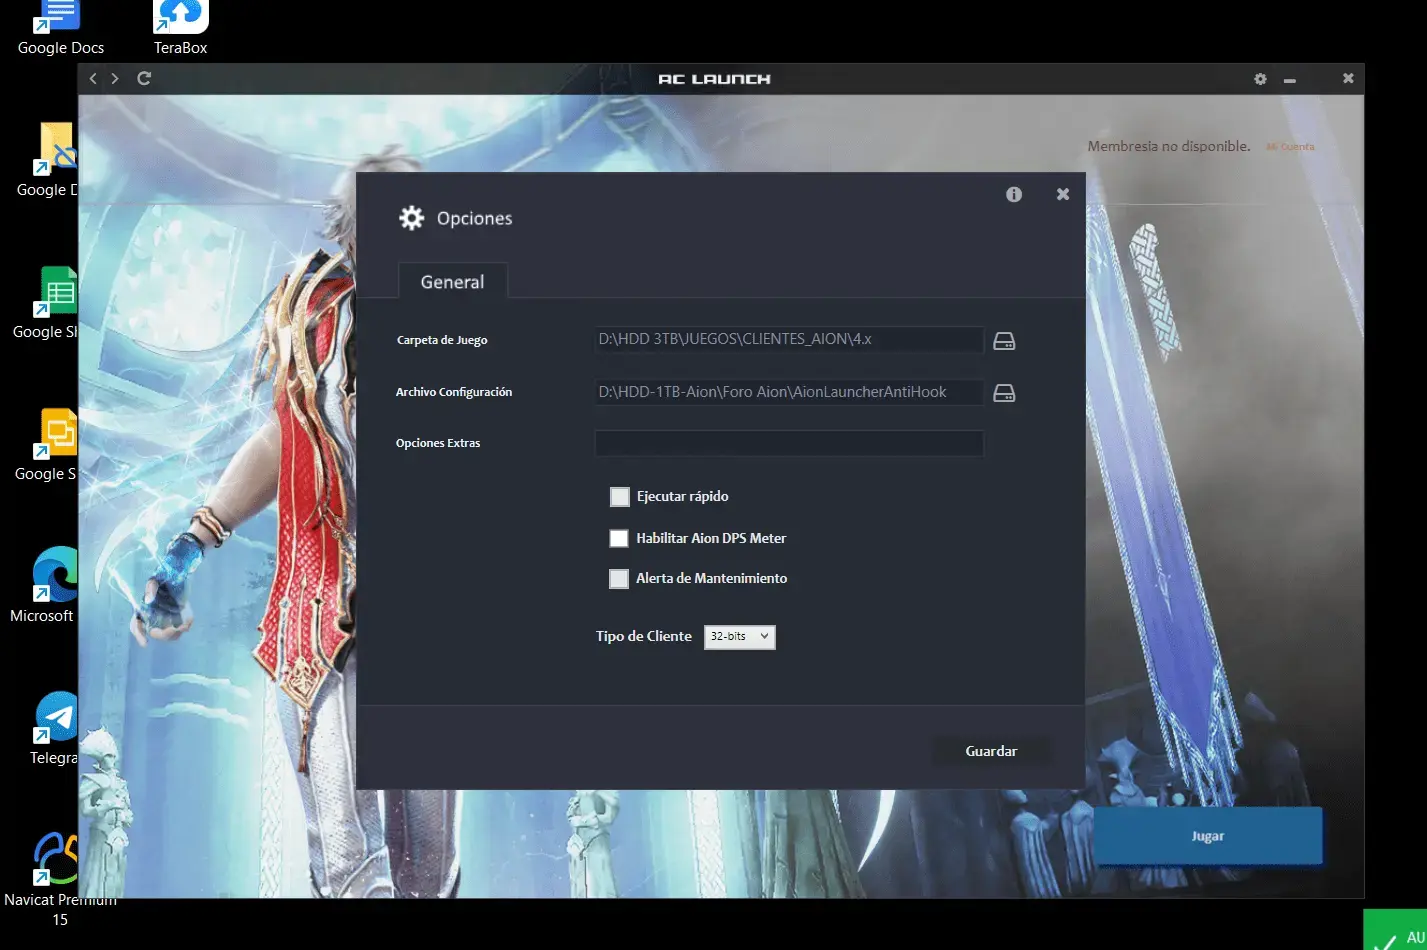Click the 'Habilitar Aion DPS Meter' label
Screen dimensions: 1427x950
point(711,538)
